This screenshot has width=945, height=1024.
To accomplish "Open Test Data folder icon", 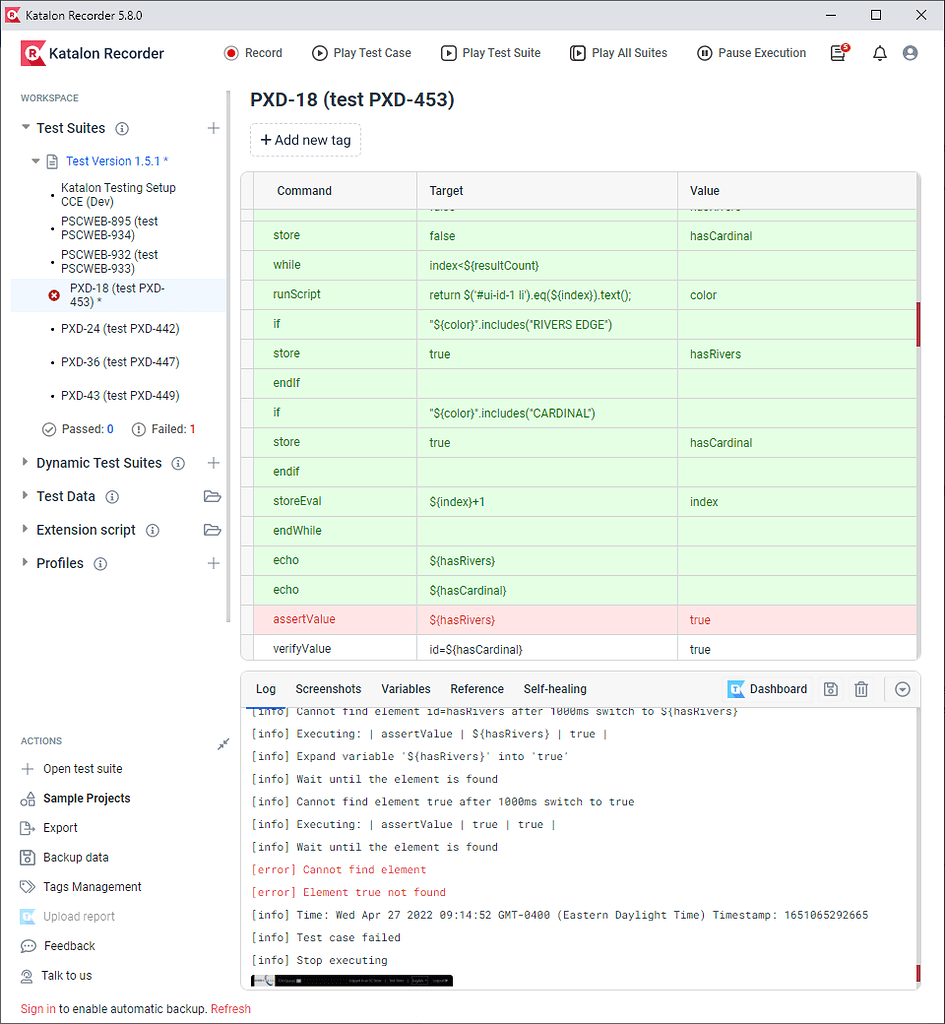I will (x=212, y=496).
